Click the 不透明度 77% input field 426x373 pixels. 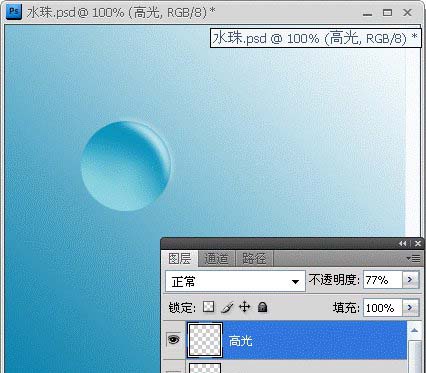[x=382, y=280]
